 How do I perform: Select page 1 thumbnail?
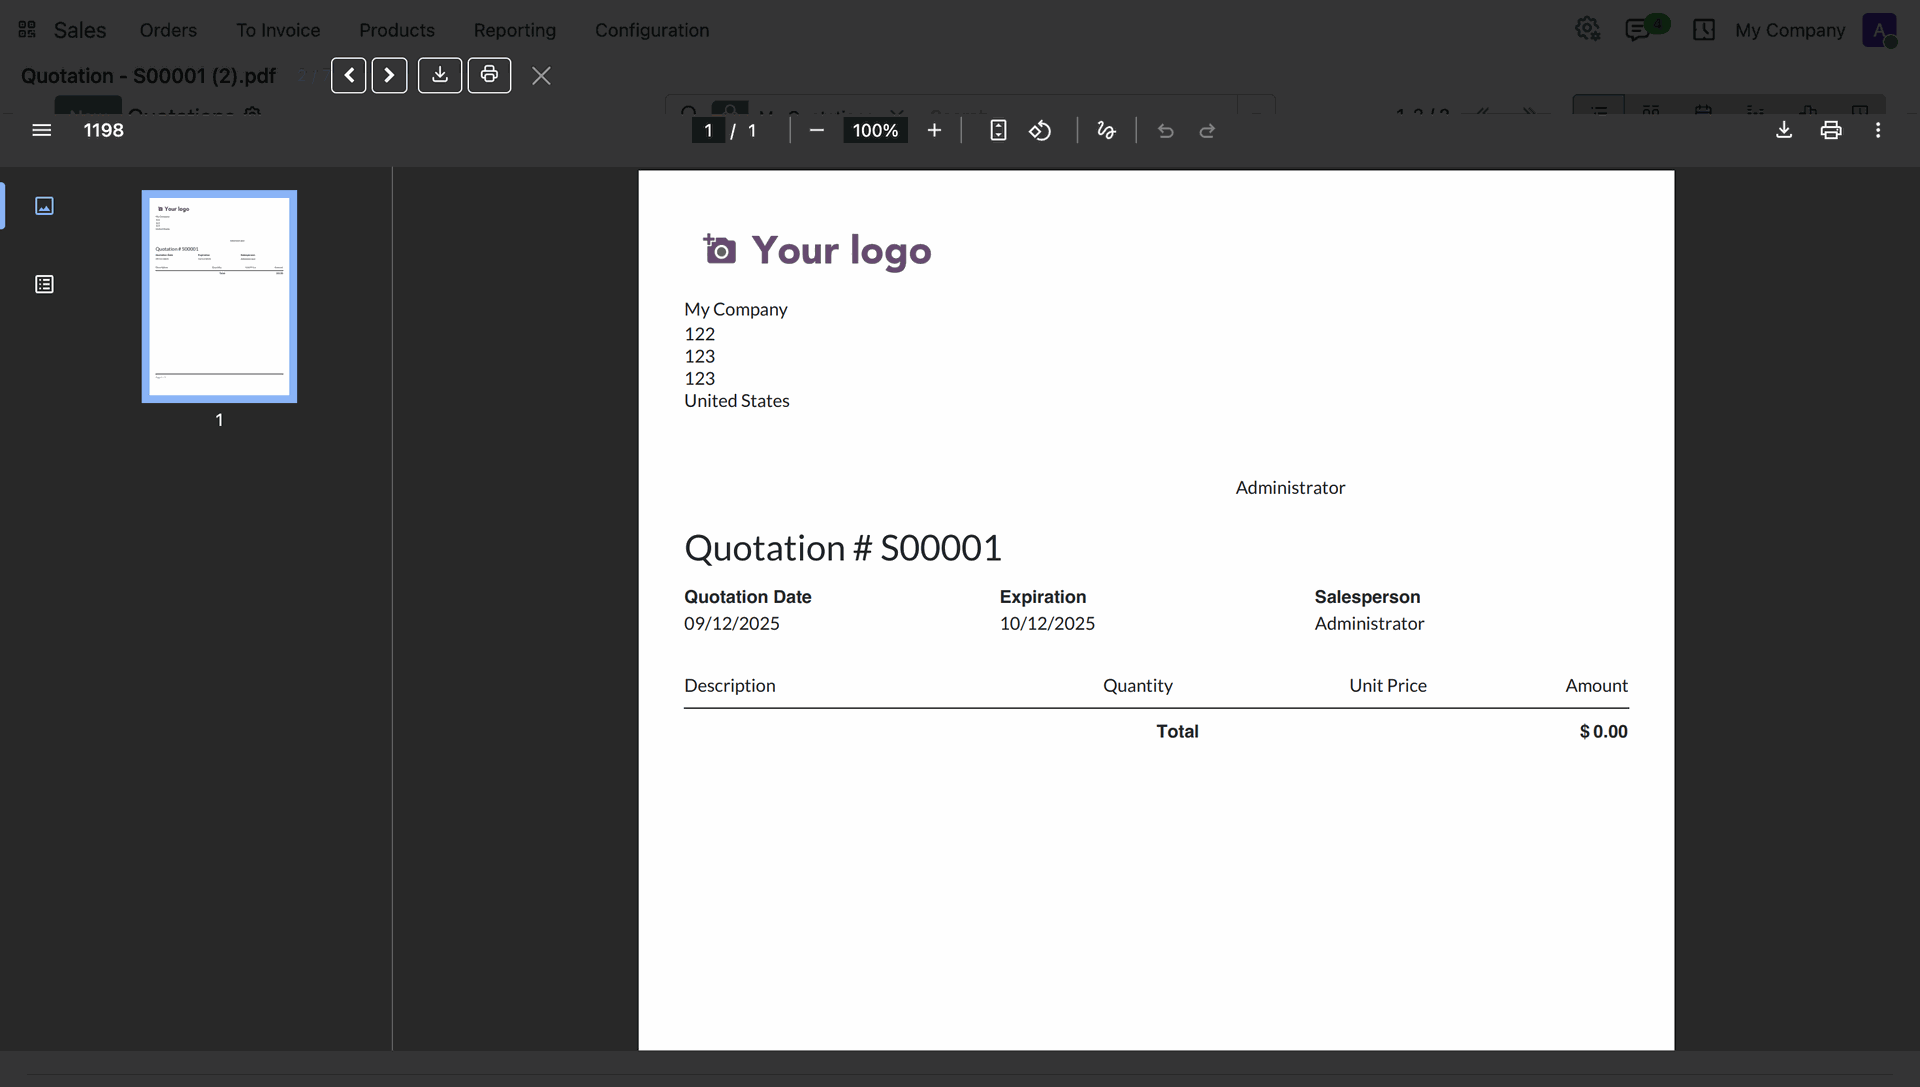(x=219, y=297)
